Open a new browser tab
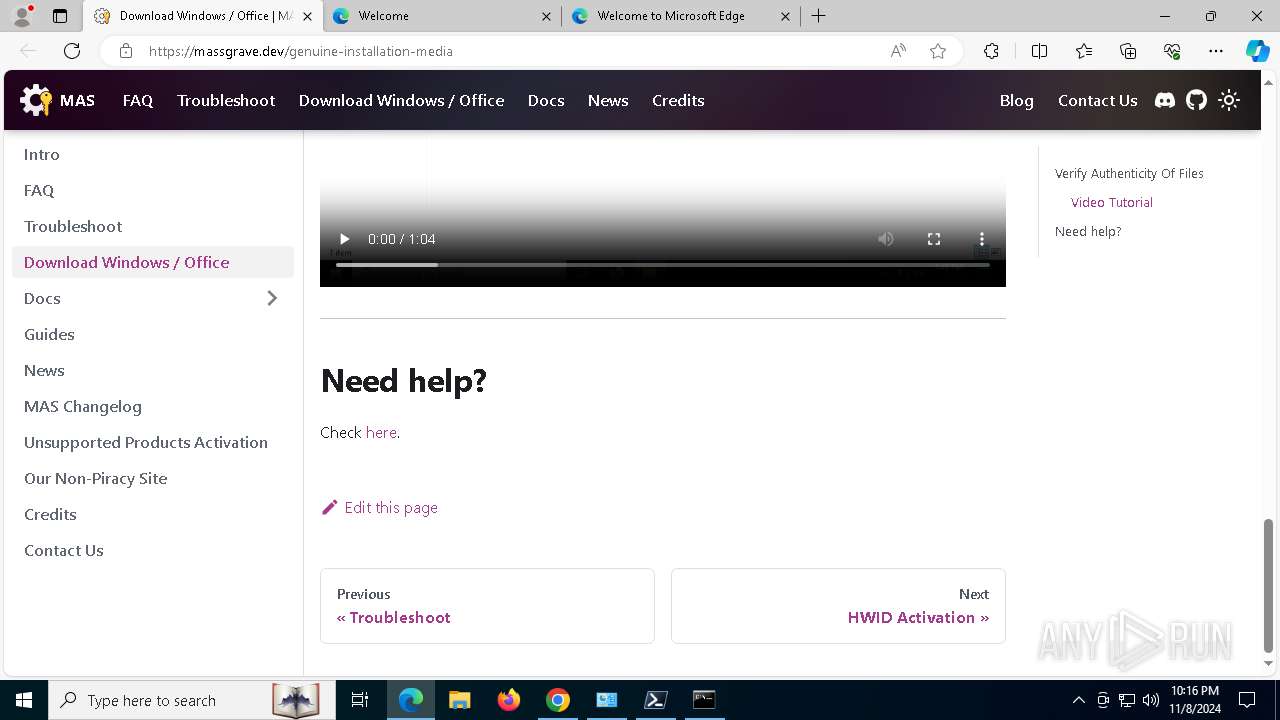Screen dimensions: 1280x720 (x=818, y=16)
